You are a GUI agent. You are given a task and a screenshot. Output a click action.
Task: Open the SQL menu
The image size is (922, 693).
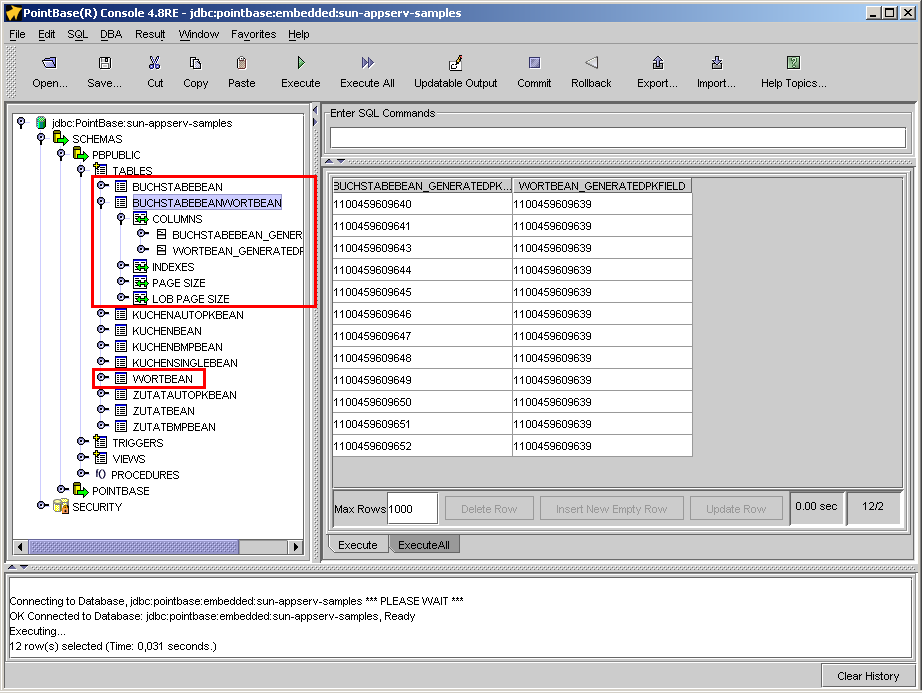[x=77, y=34]
